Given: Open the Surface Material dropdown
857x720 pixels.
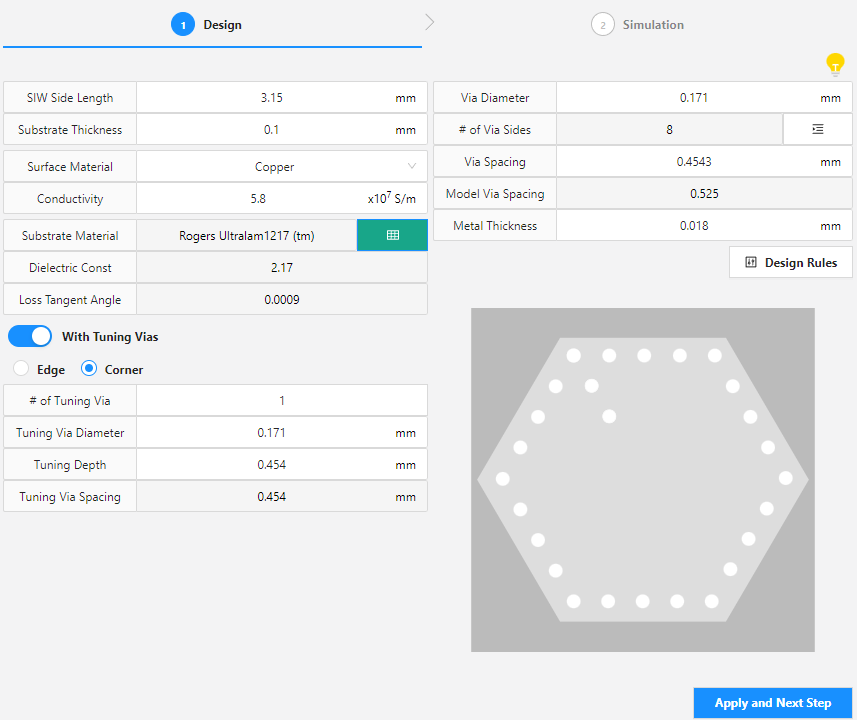Looking at the screenshot, I should coord(281,166).
